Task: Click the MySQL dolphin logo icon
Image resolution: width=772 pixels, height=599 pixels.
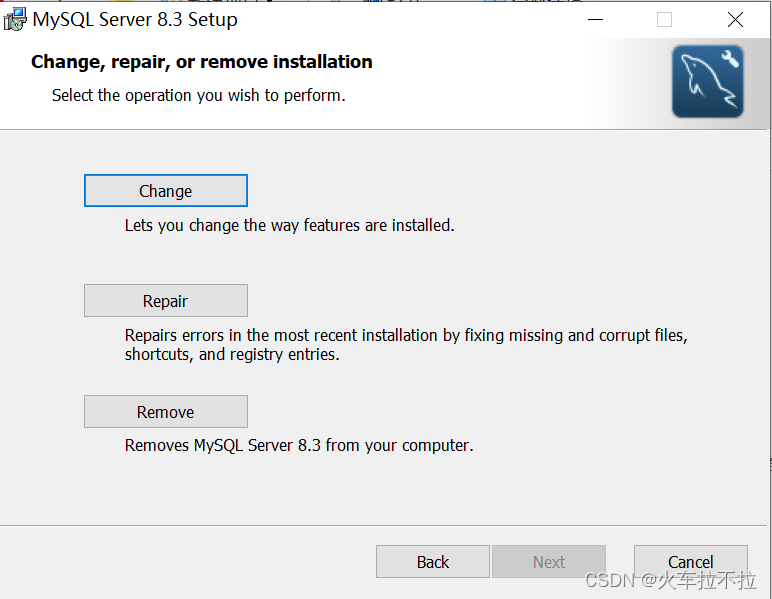Action: tap(708, 82)
